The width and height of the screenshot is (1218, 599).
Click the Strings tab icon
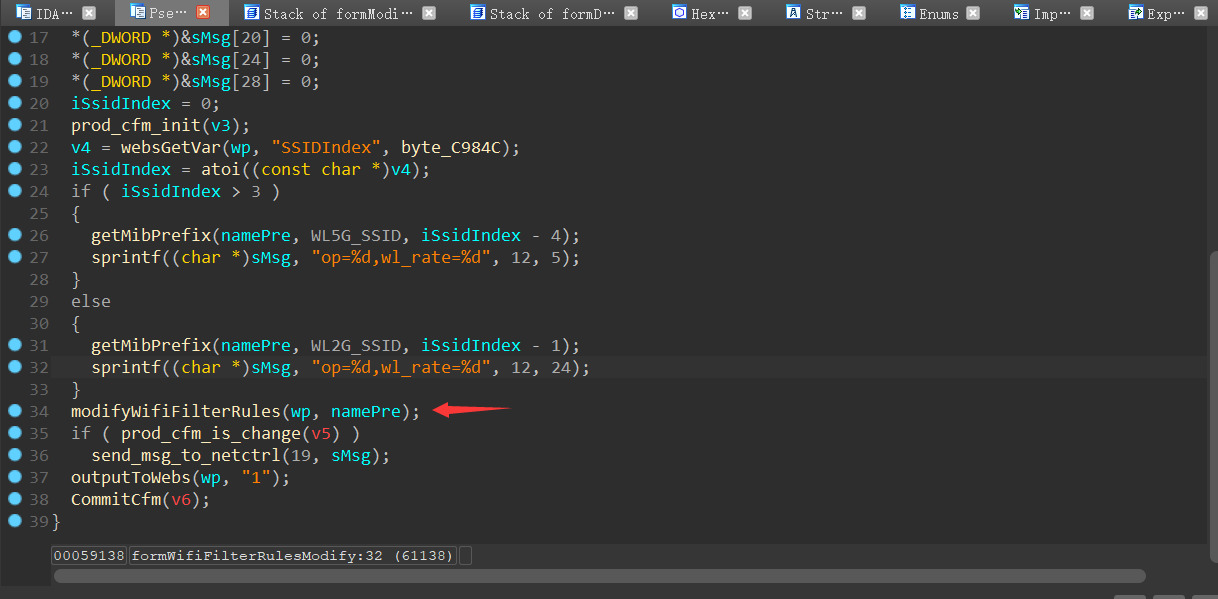[x=793, y=13]
